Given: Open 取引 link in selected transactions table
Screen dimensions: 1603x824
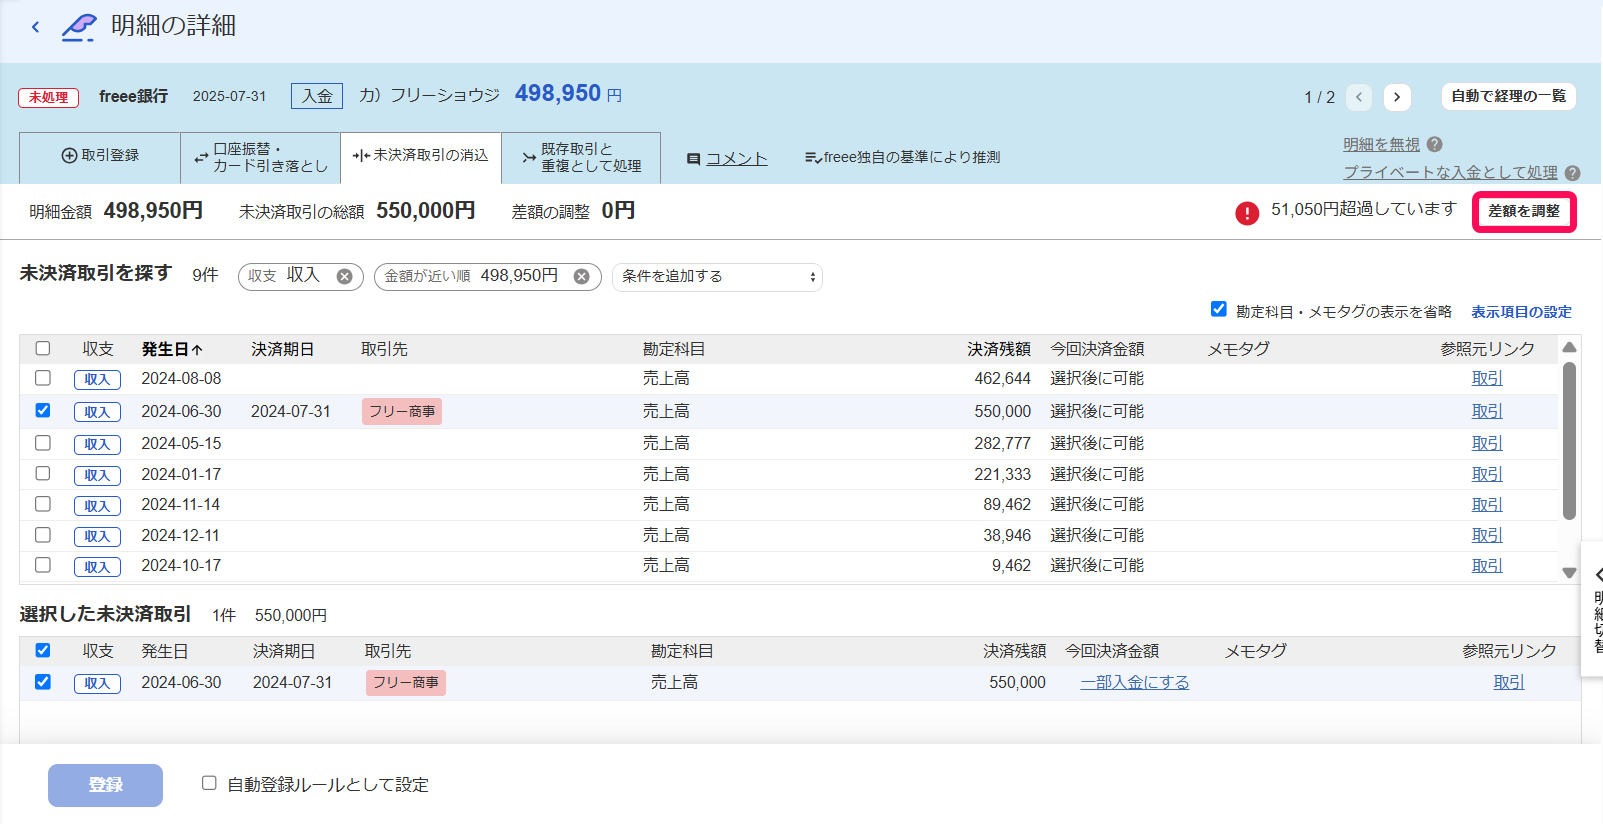Looking at the screenshot, I should click(x=1509, y=683).
